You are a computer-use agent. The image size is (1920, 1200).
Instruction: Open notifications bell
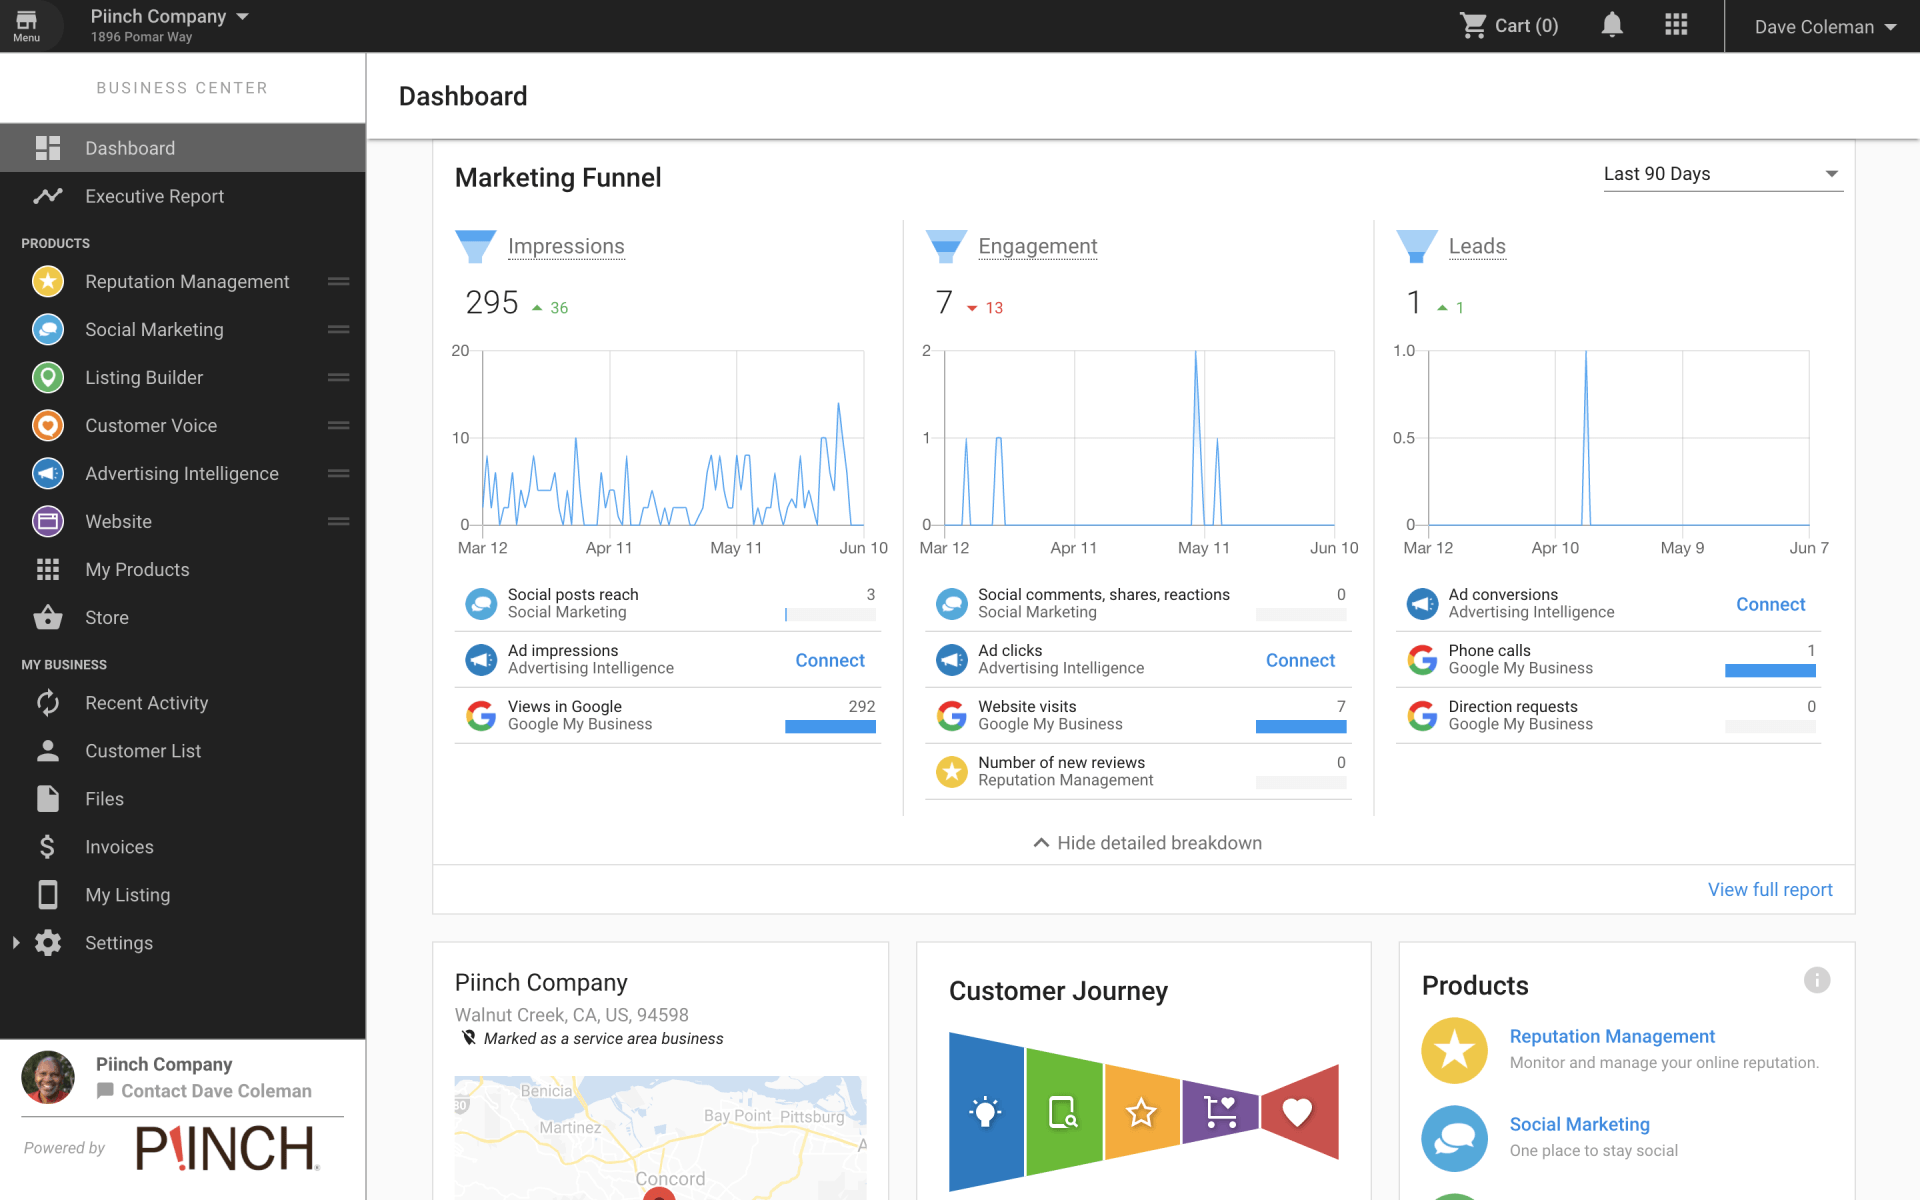pyautogui.click(x=1611, y=25)
